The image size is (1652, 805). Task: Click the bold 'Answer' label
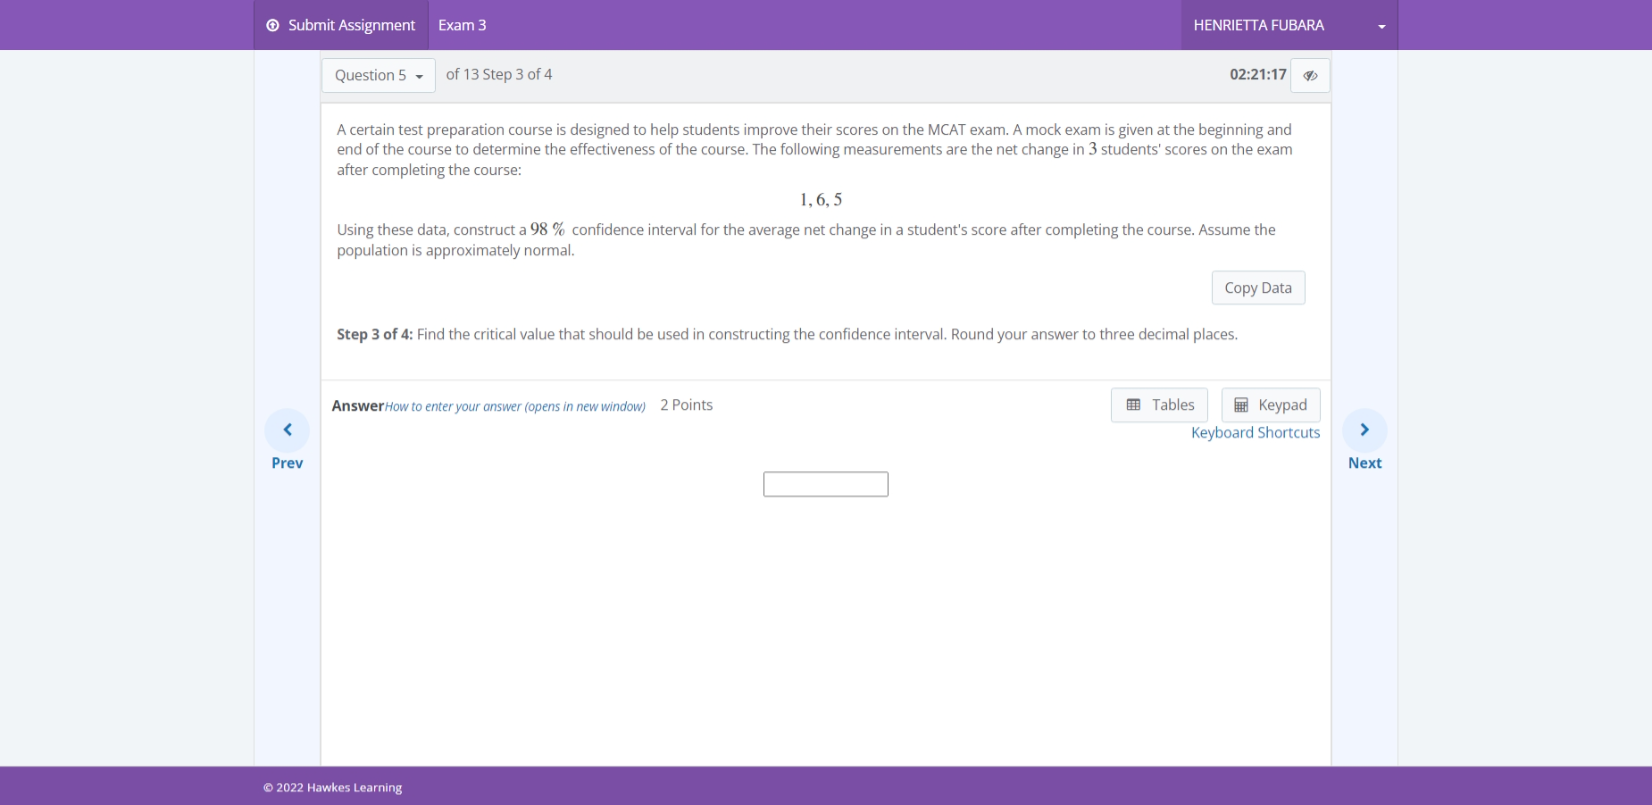[x=358, y=405]
